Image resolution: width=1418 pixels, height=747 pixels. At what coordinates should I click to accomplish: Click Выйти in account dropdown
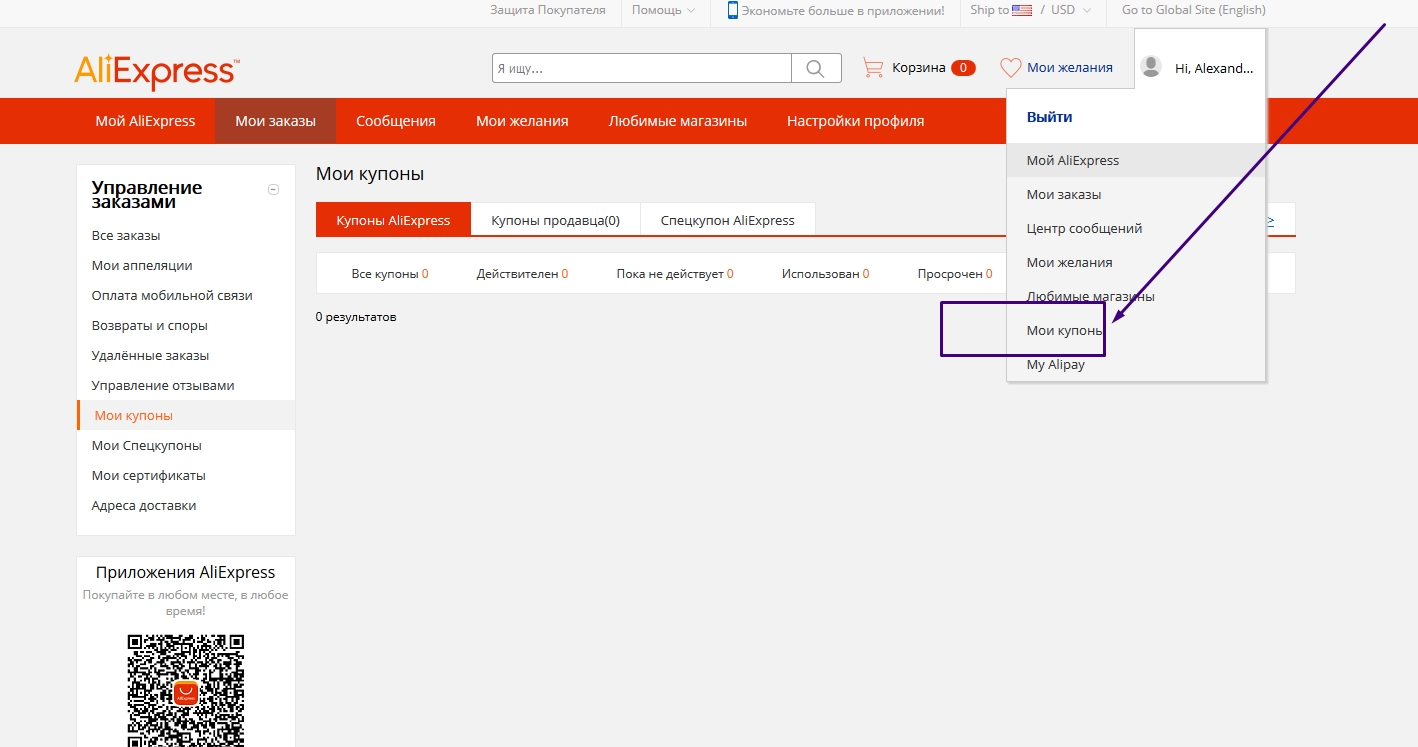(x=1049, y=117)
